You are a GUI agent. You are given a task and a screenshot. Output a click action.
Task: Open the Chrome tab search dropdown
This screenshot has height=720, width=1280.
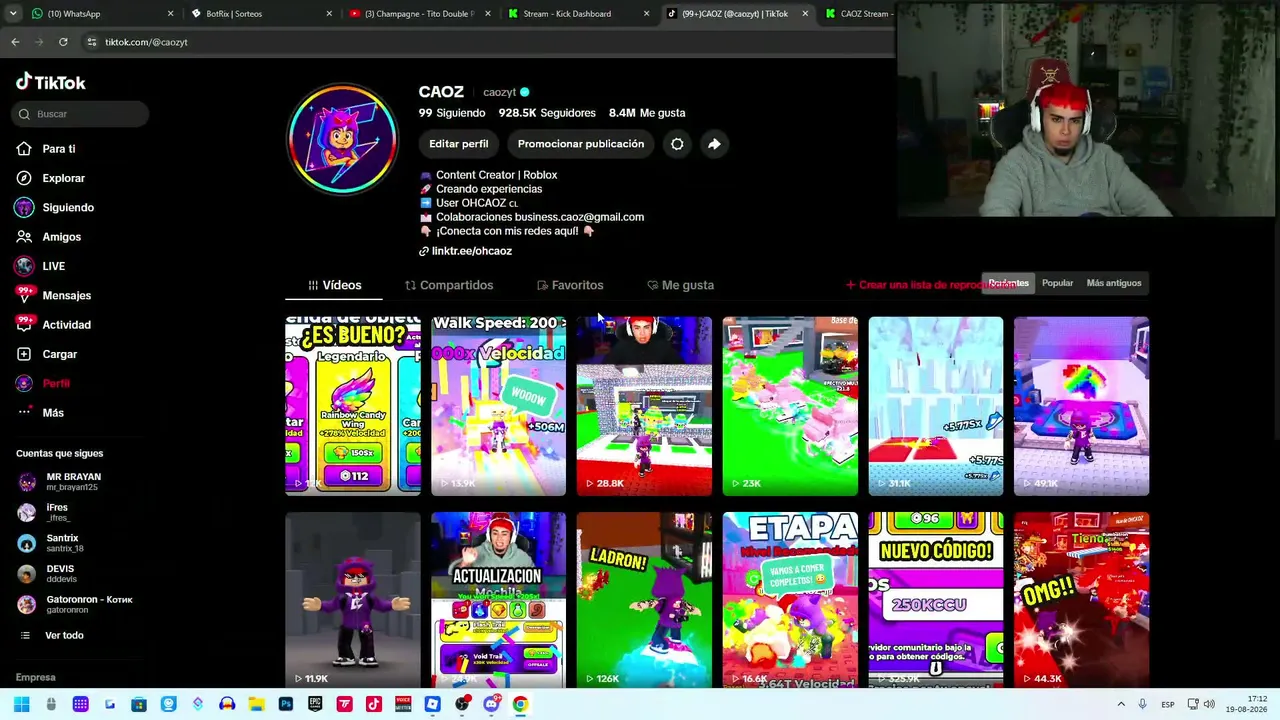pos(13,14)
